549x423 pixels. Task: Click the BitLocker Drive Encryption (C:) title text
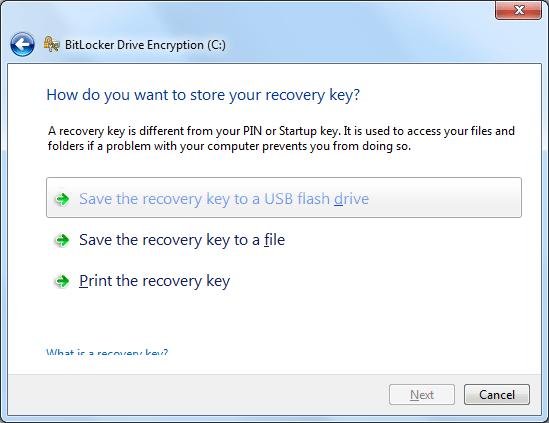click(x=145, y=45)
